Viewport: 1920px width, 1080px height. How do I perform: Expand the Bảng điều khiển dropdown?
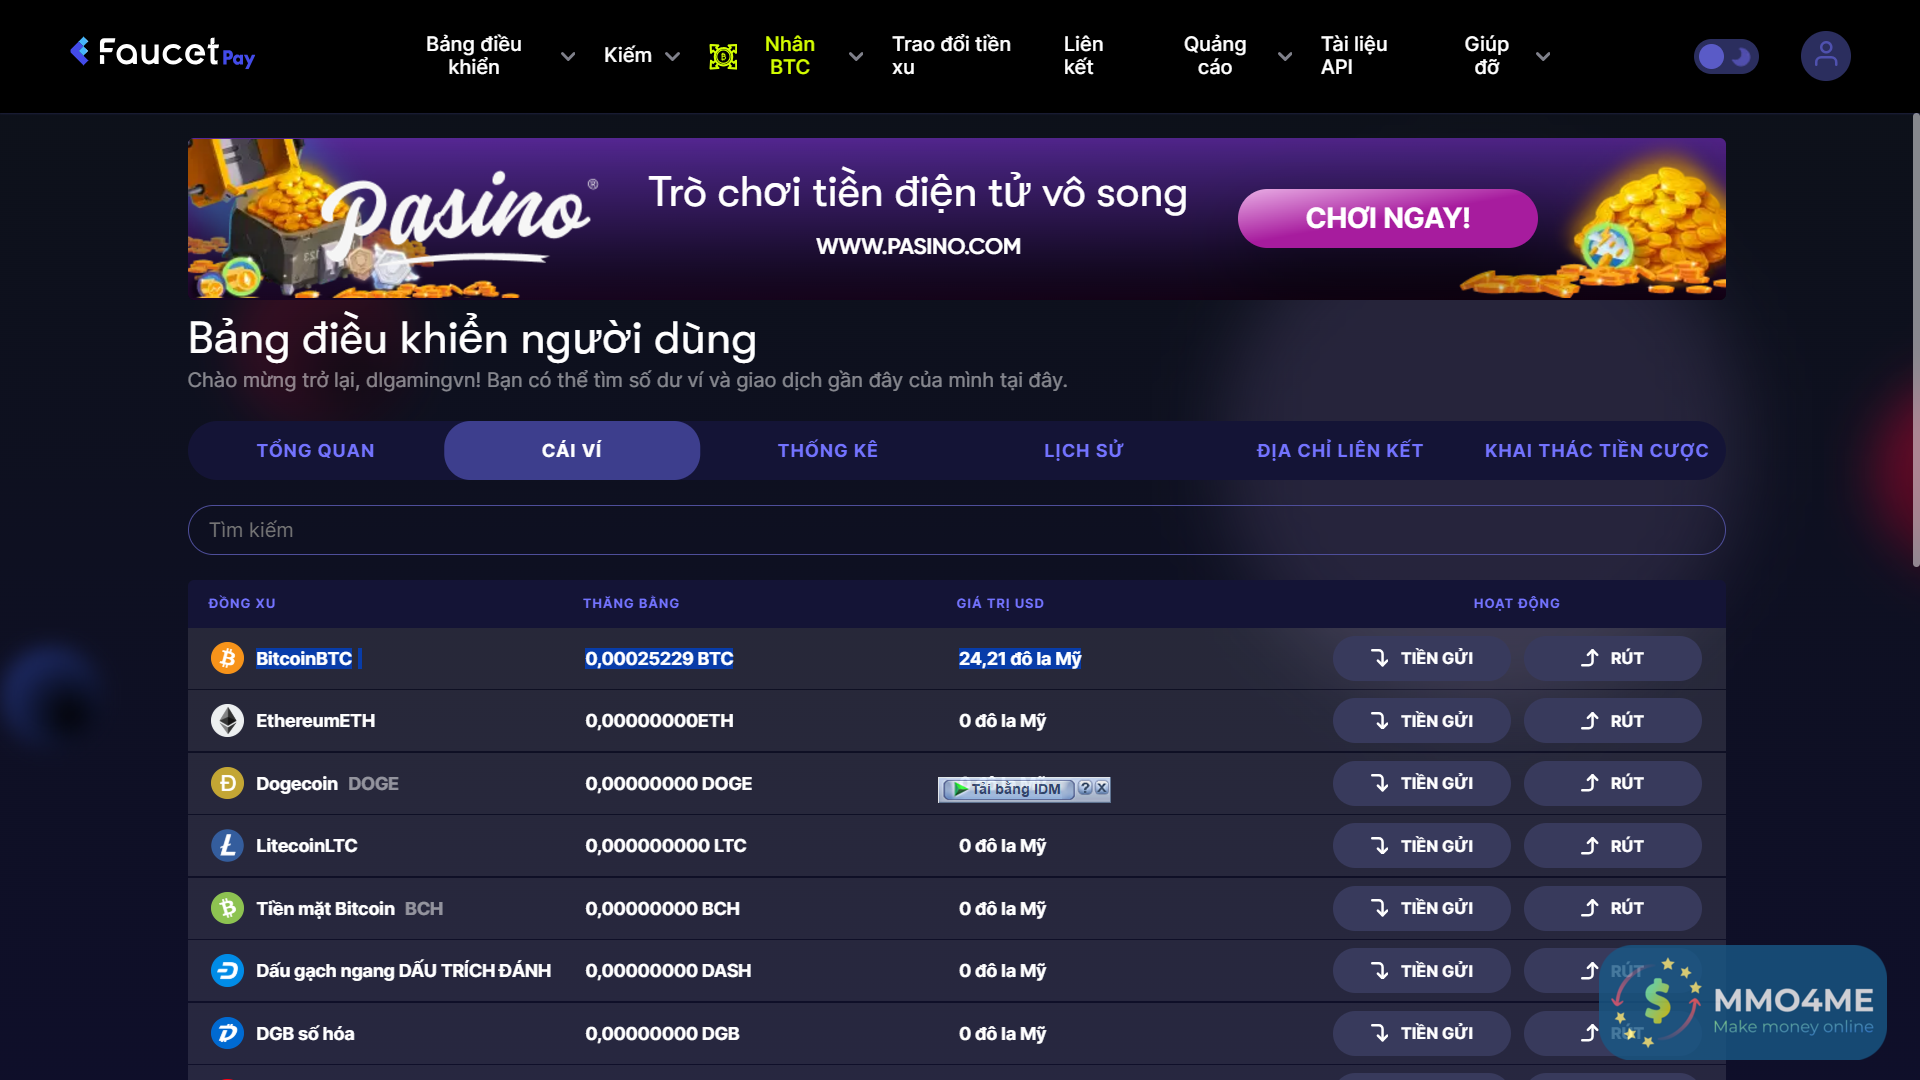567,56
